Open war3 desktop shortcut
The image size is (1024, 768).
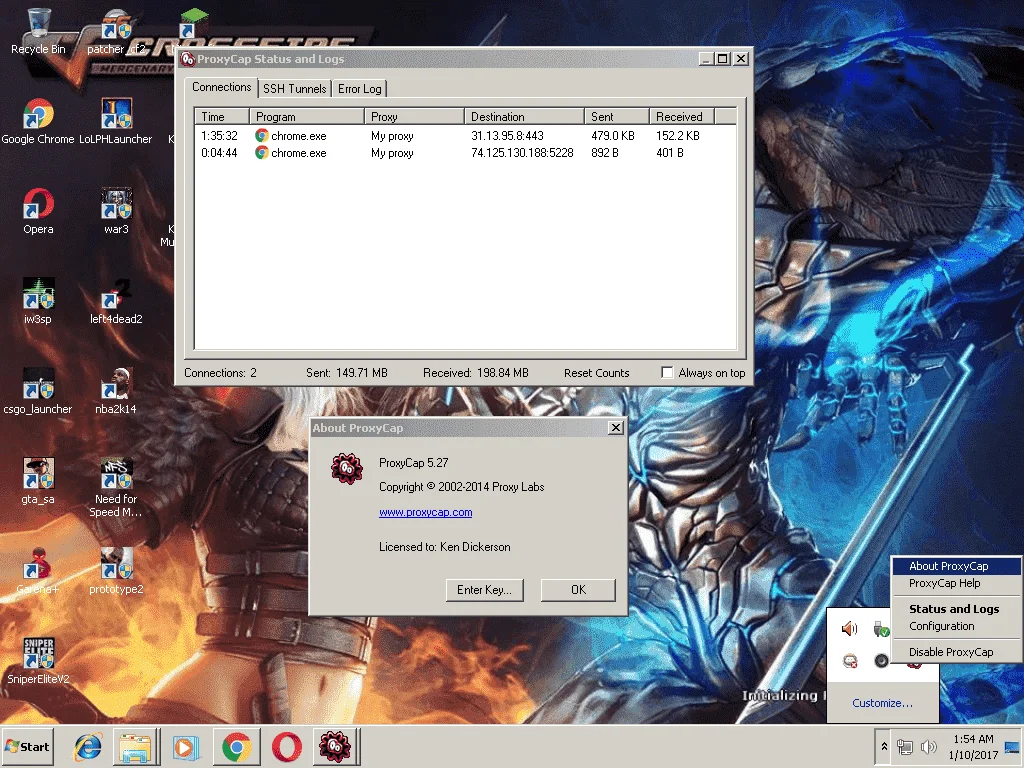[116, 212]
